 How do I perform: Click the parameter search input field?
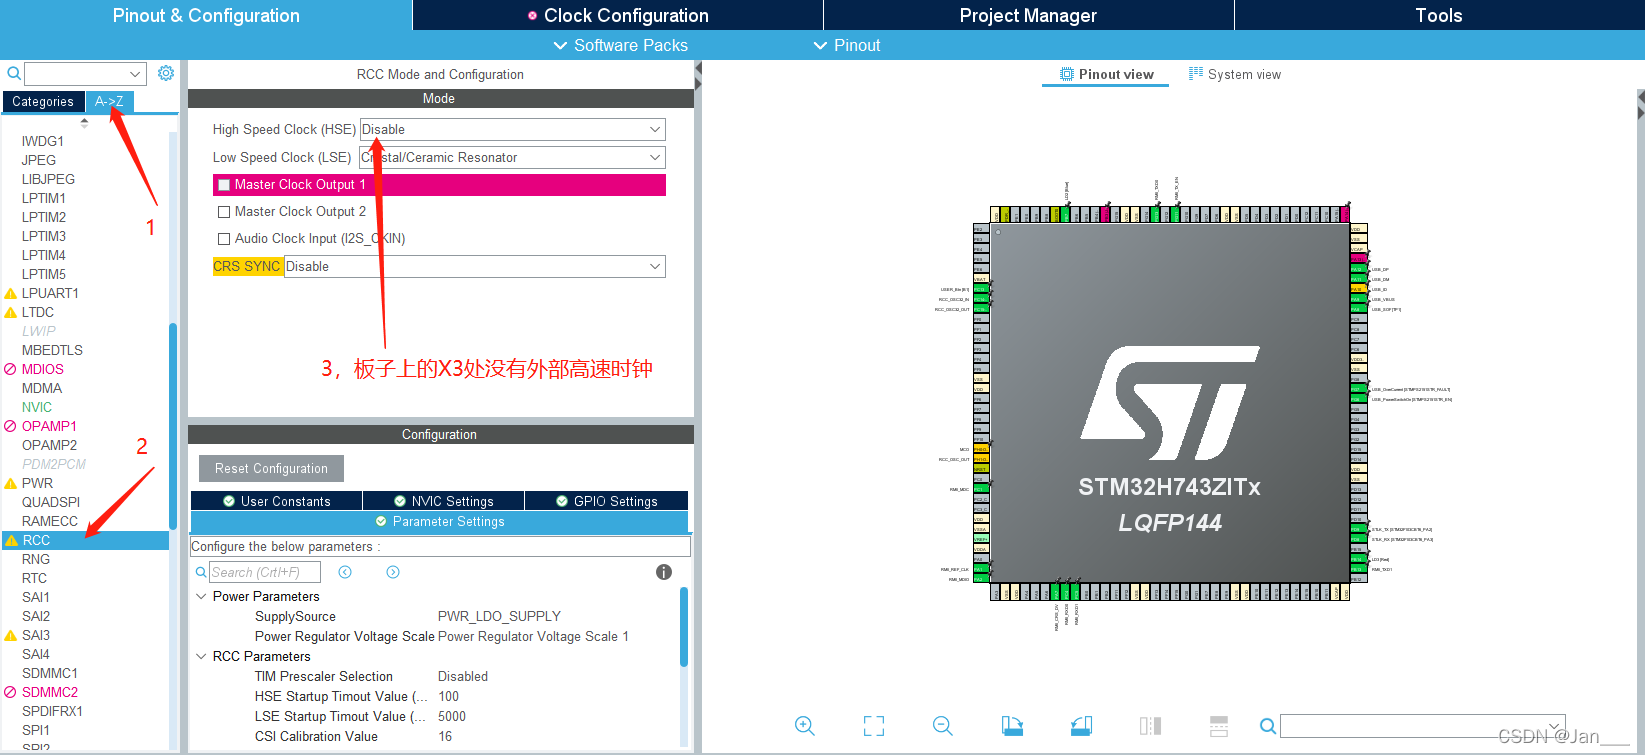point(265,572)
